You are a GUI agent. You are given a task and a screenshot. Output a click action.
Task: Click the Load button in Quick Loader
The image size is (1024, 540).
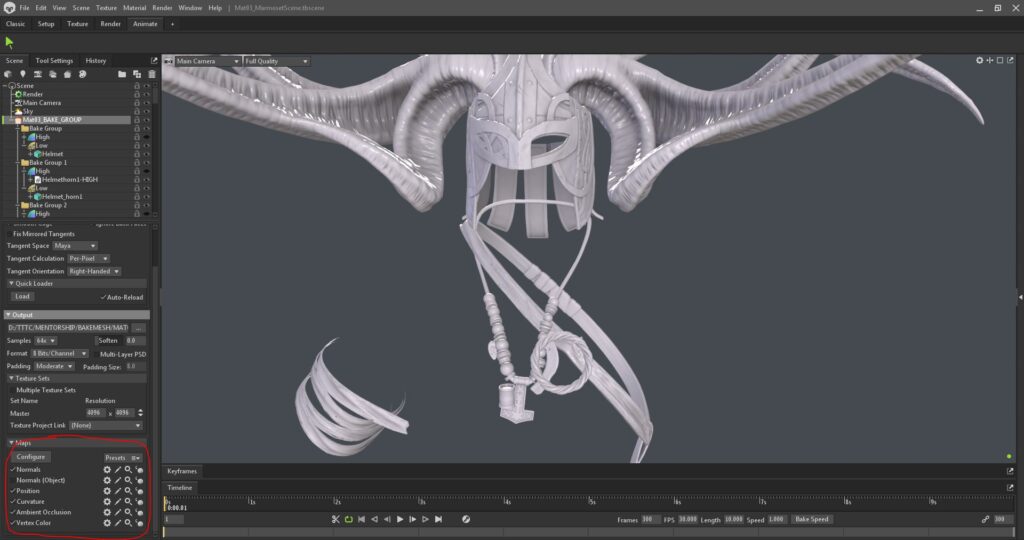tap(22, 296)
